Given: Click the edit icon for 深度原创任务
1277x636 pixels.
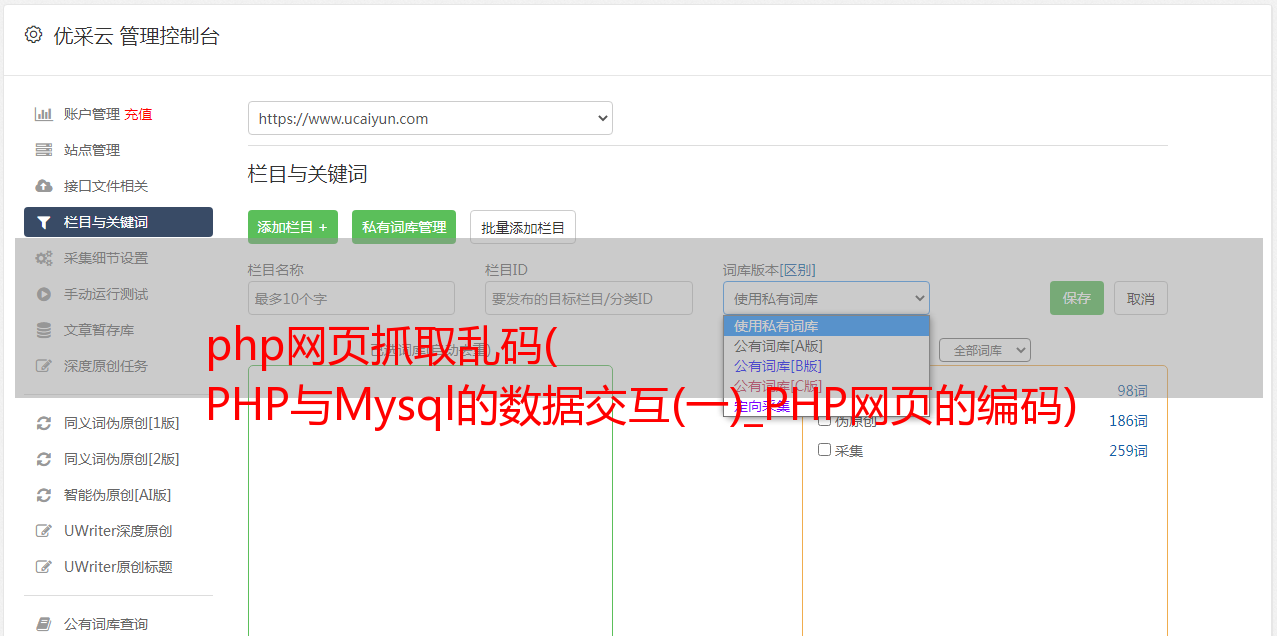Looking at the screenshot, I should 43,366.
